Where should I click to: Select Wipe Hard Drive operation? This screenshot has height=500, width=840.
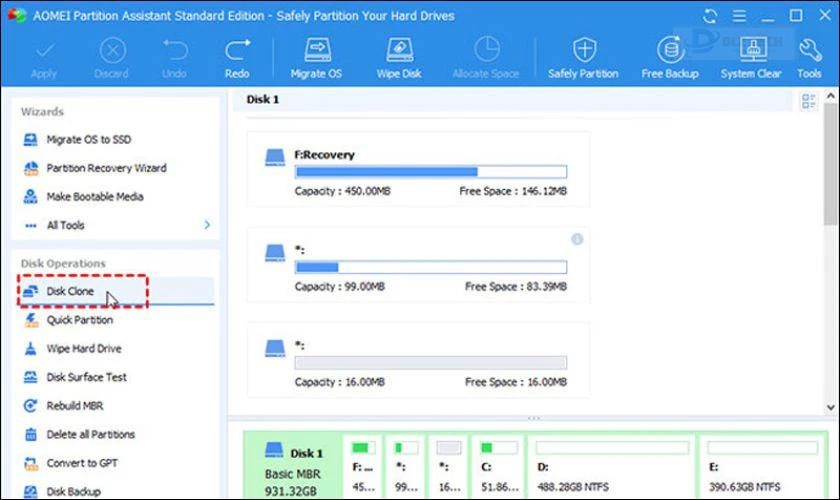coord(73,349)
